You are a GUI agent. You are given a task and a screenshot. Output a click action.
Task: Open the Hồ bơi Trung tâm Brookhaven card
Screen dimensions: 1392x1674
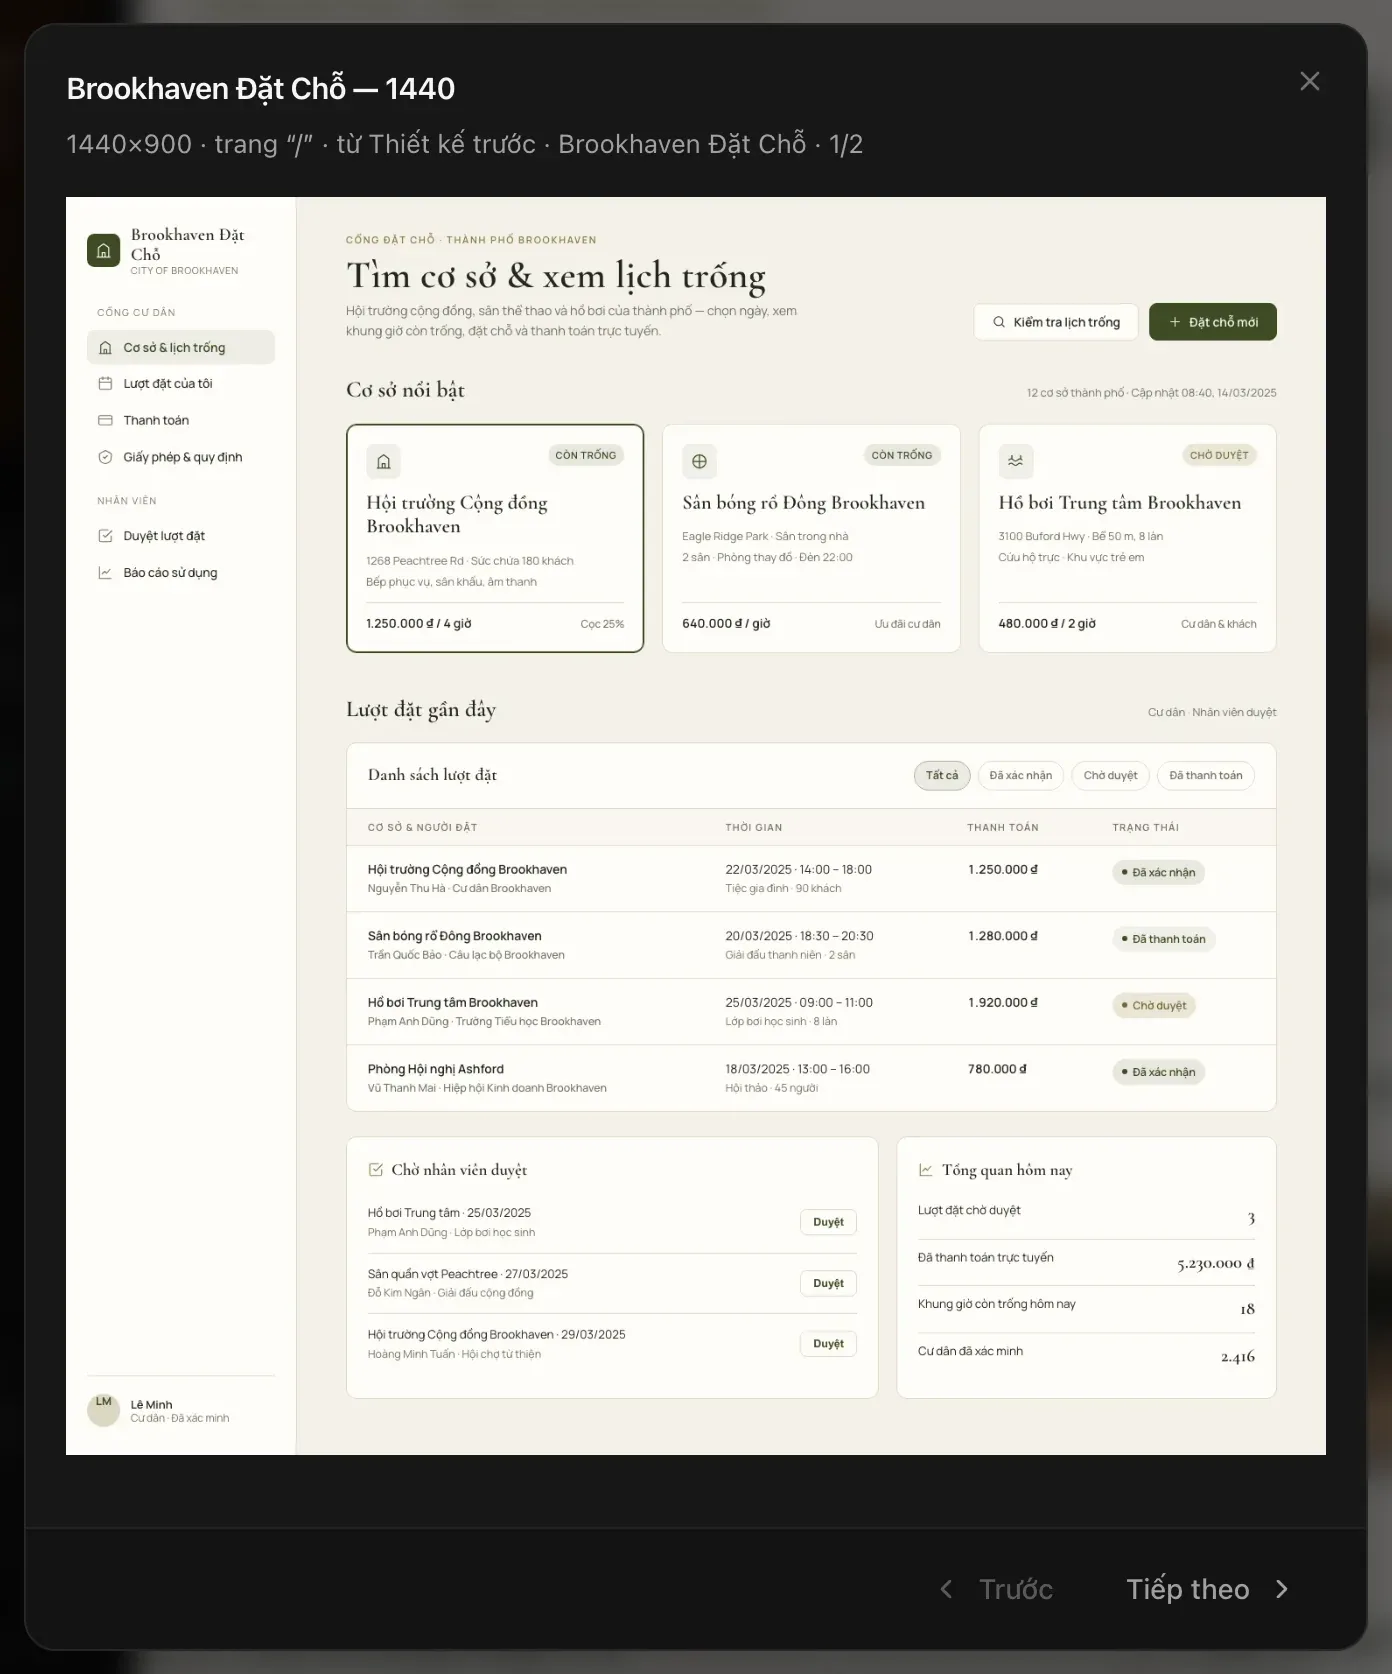[x=1127, y=538]
